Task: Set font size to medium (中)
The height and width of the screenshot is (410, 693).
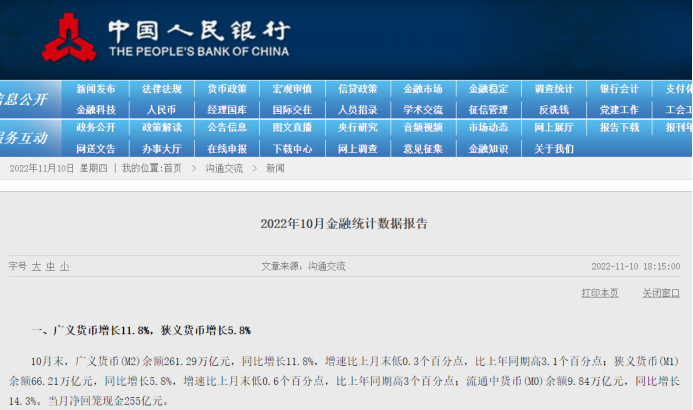Action: pyautogui.click(x=50, y=267)
